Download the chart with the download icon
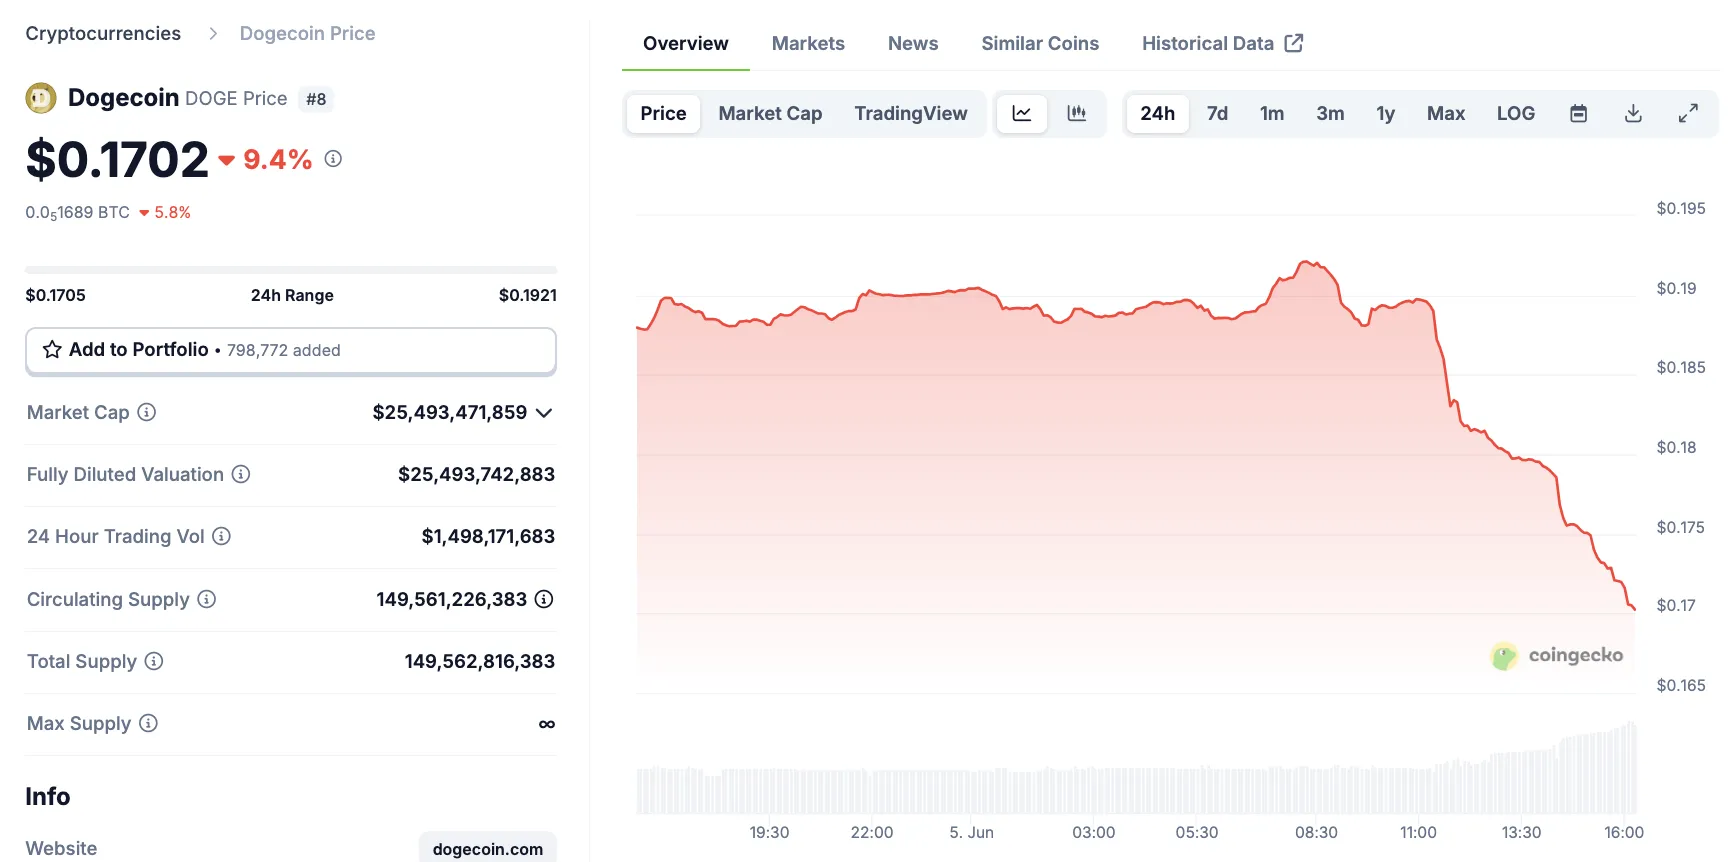The height and width of the screenshot is (862, 1735). click(1632, 113)
